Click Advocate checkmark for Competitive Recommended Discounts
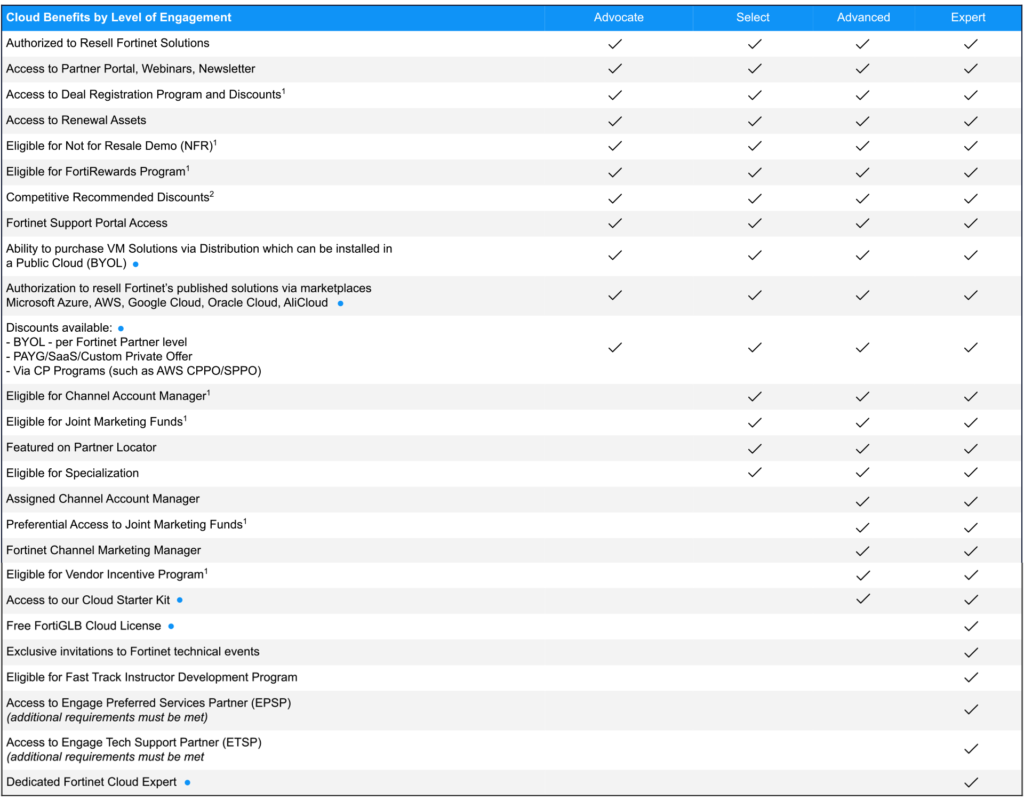The image size is (1024, 800). [615, 198]
